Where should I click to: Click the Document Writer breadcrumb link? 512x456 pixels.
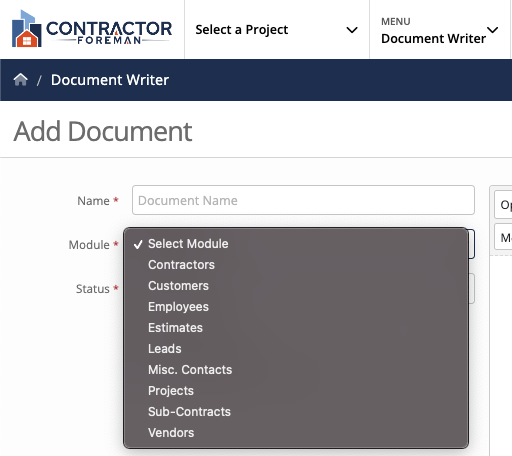110,80
